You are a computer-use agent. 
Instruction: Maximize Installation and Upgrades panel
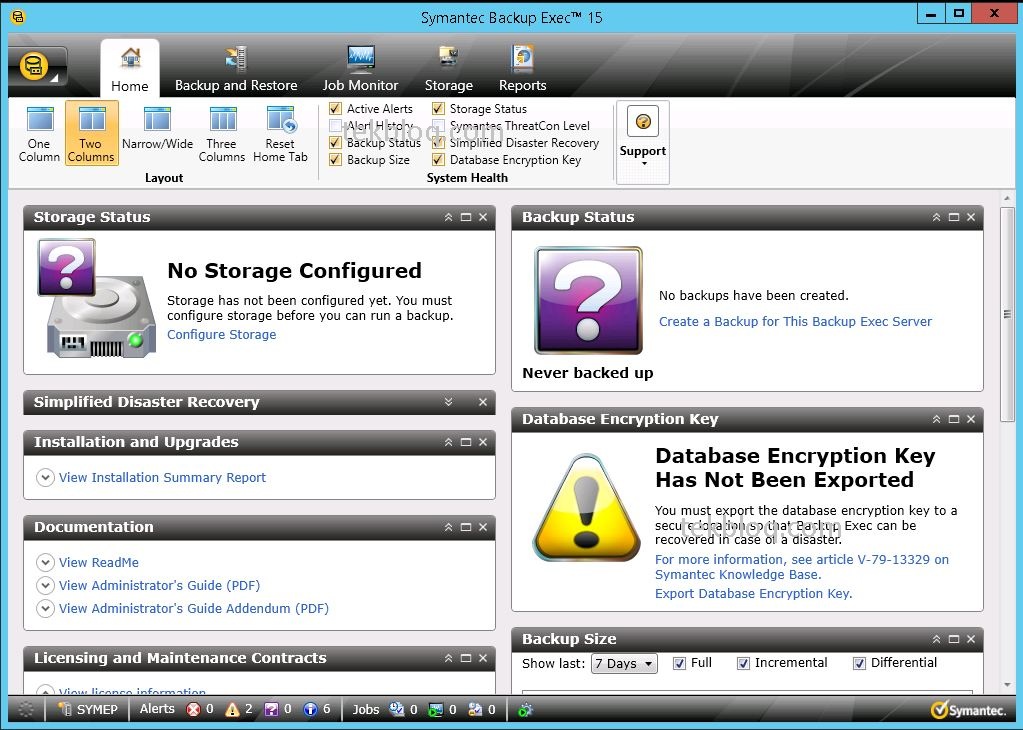pos(466,442)
